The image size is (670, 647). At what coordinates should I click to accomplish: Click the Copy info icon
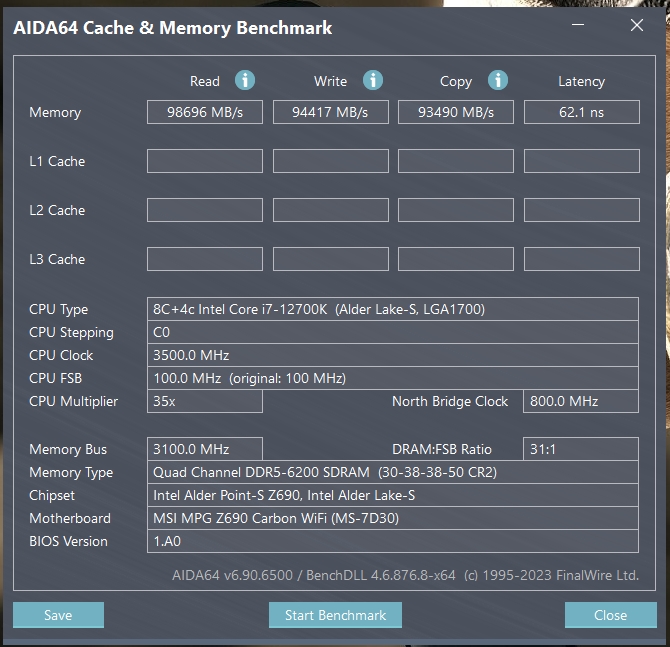click(497, 81)
